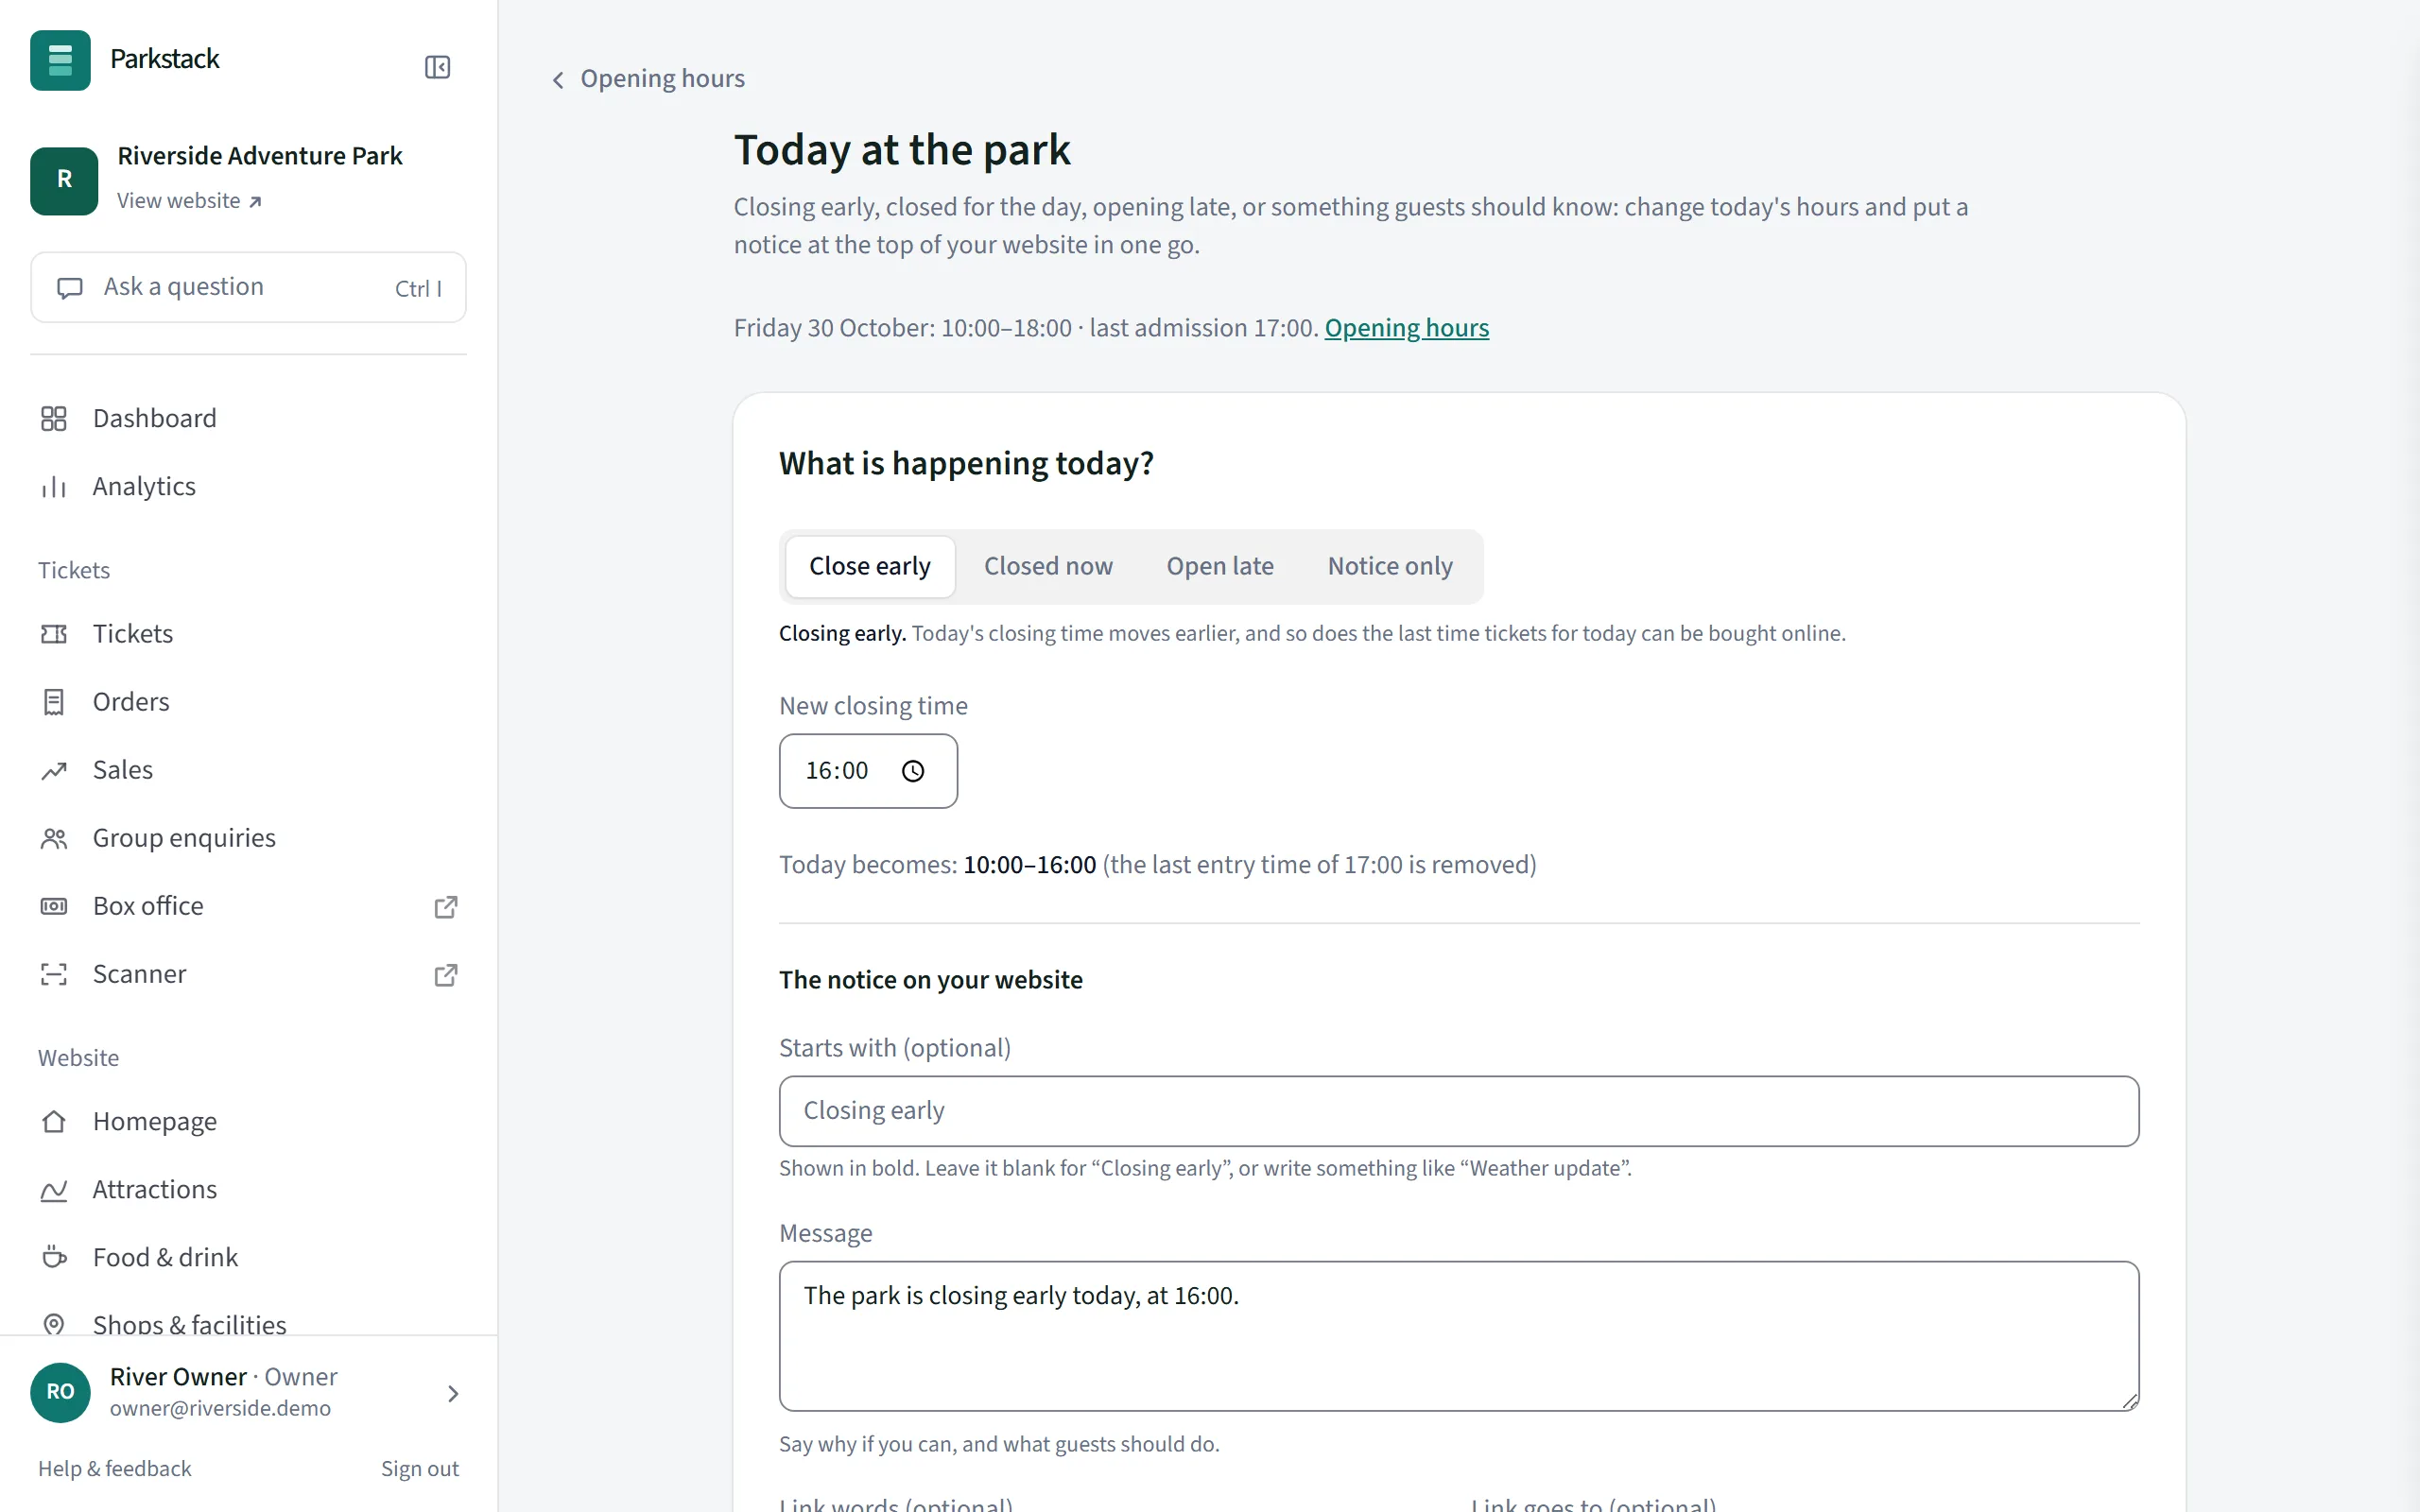Click the Group enquiries people icon
Screen dimensions: 2420x1512
54,838
